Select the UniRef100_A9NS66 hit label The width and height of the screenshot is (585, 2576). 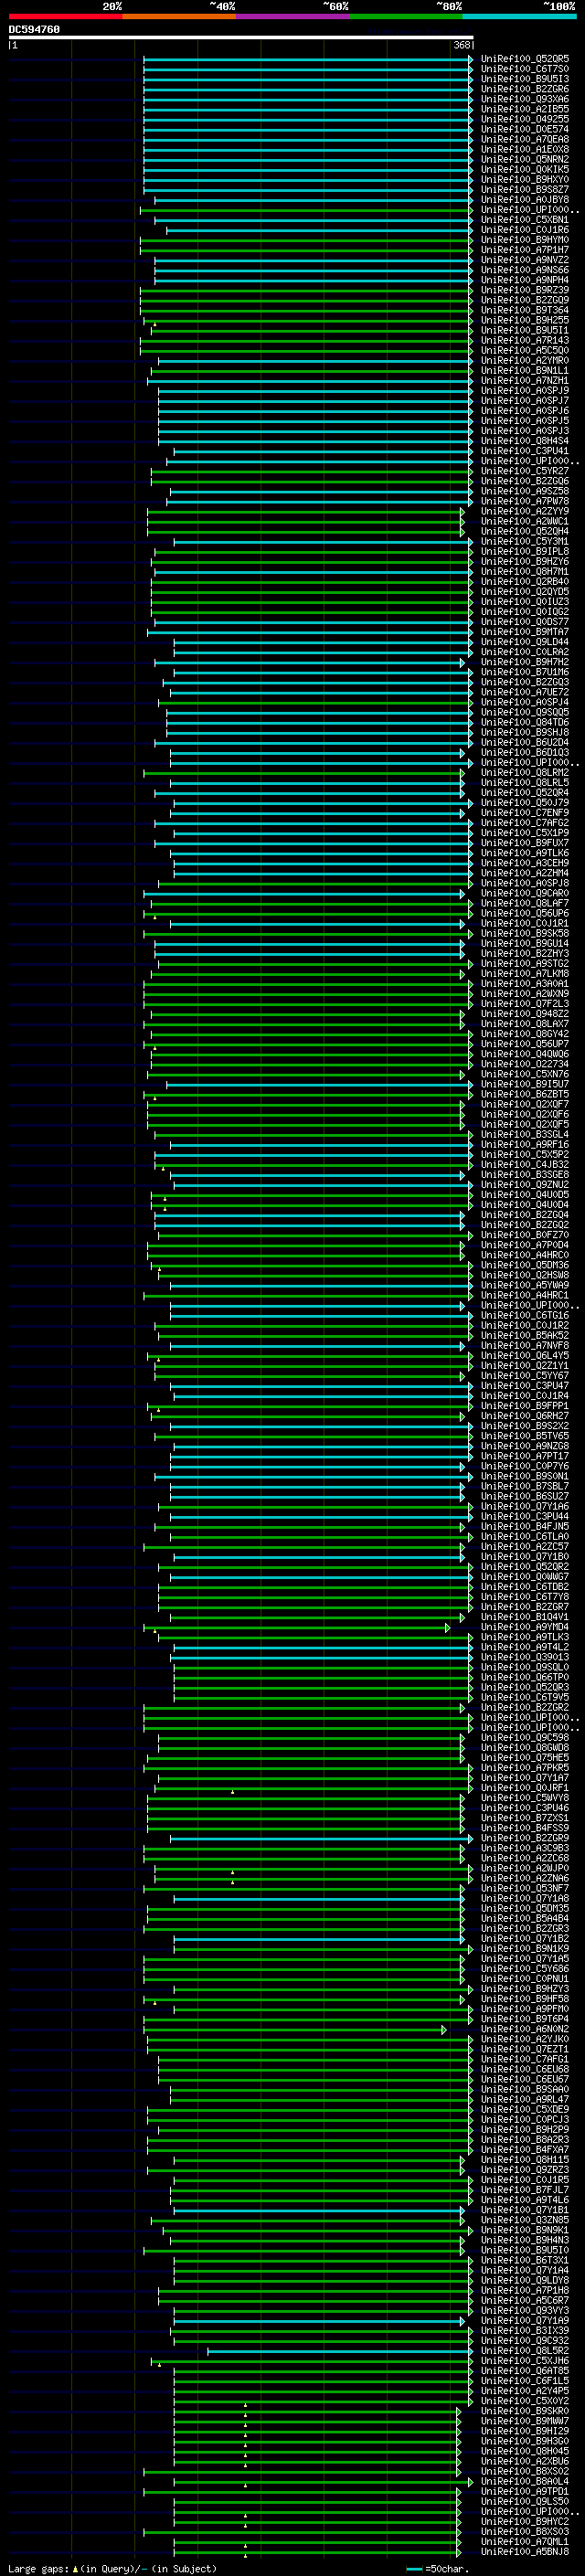click(525, 270)
